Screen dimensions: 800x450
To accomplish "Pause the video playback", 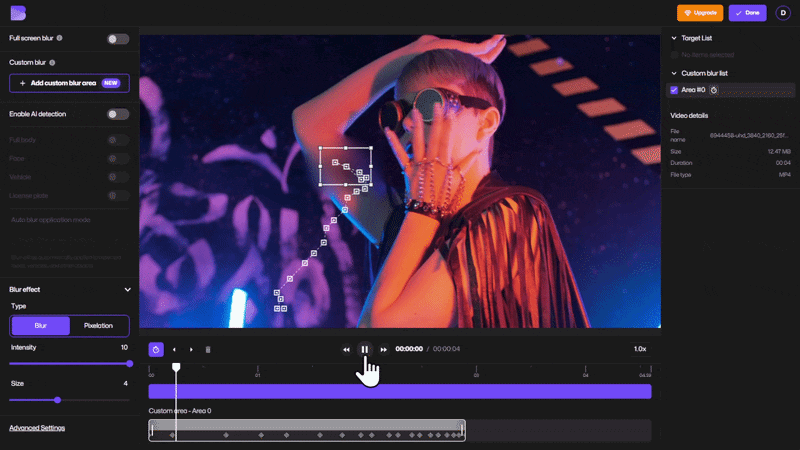I will [x=364, y=349].
